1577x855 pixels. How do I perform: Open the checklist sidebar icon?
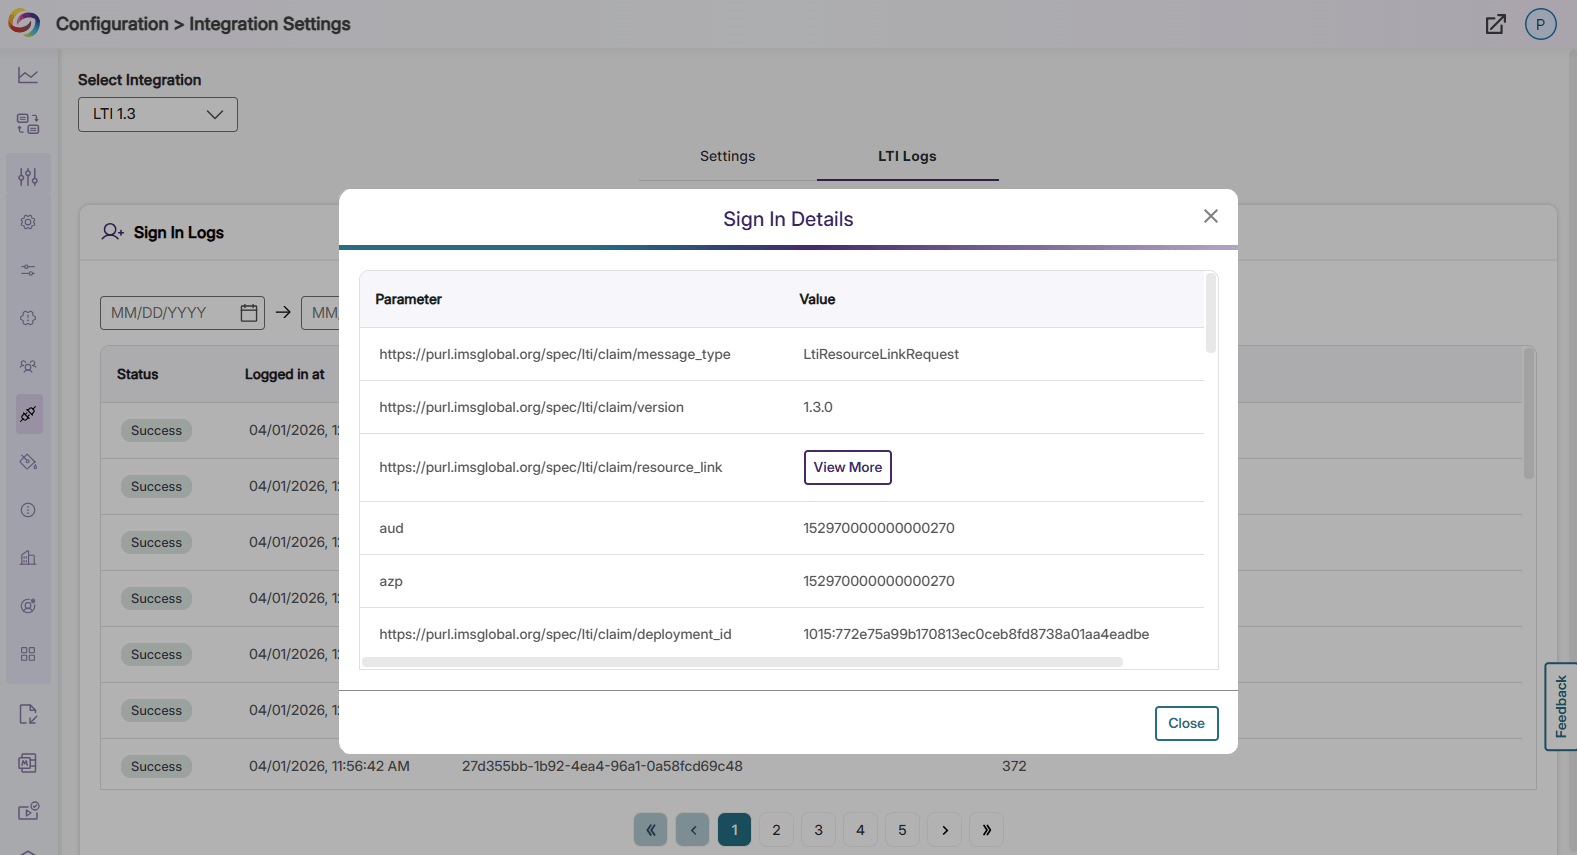pyautogui.click(x=28, y=124)
